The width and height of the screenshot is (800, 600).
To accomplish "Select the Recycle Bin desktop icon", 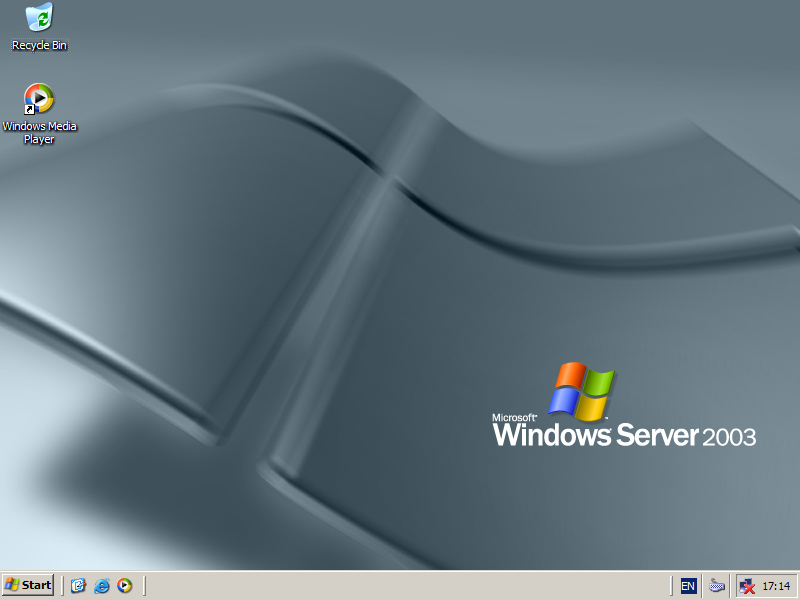I will click(x=39, y=26).
